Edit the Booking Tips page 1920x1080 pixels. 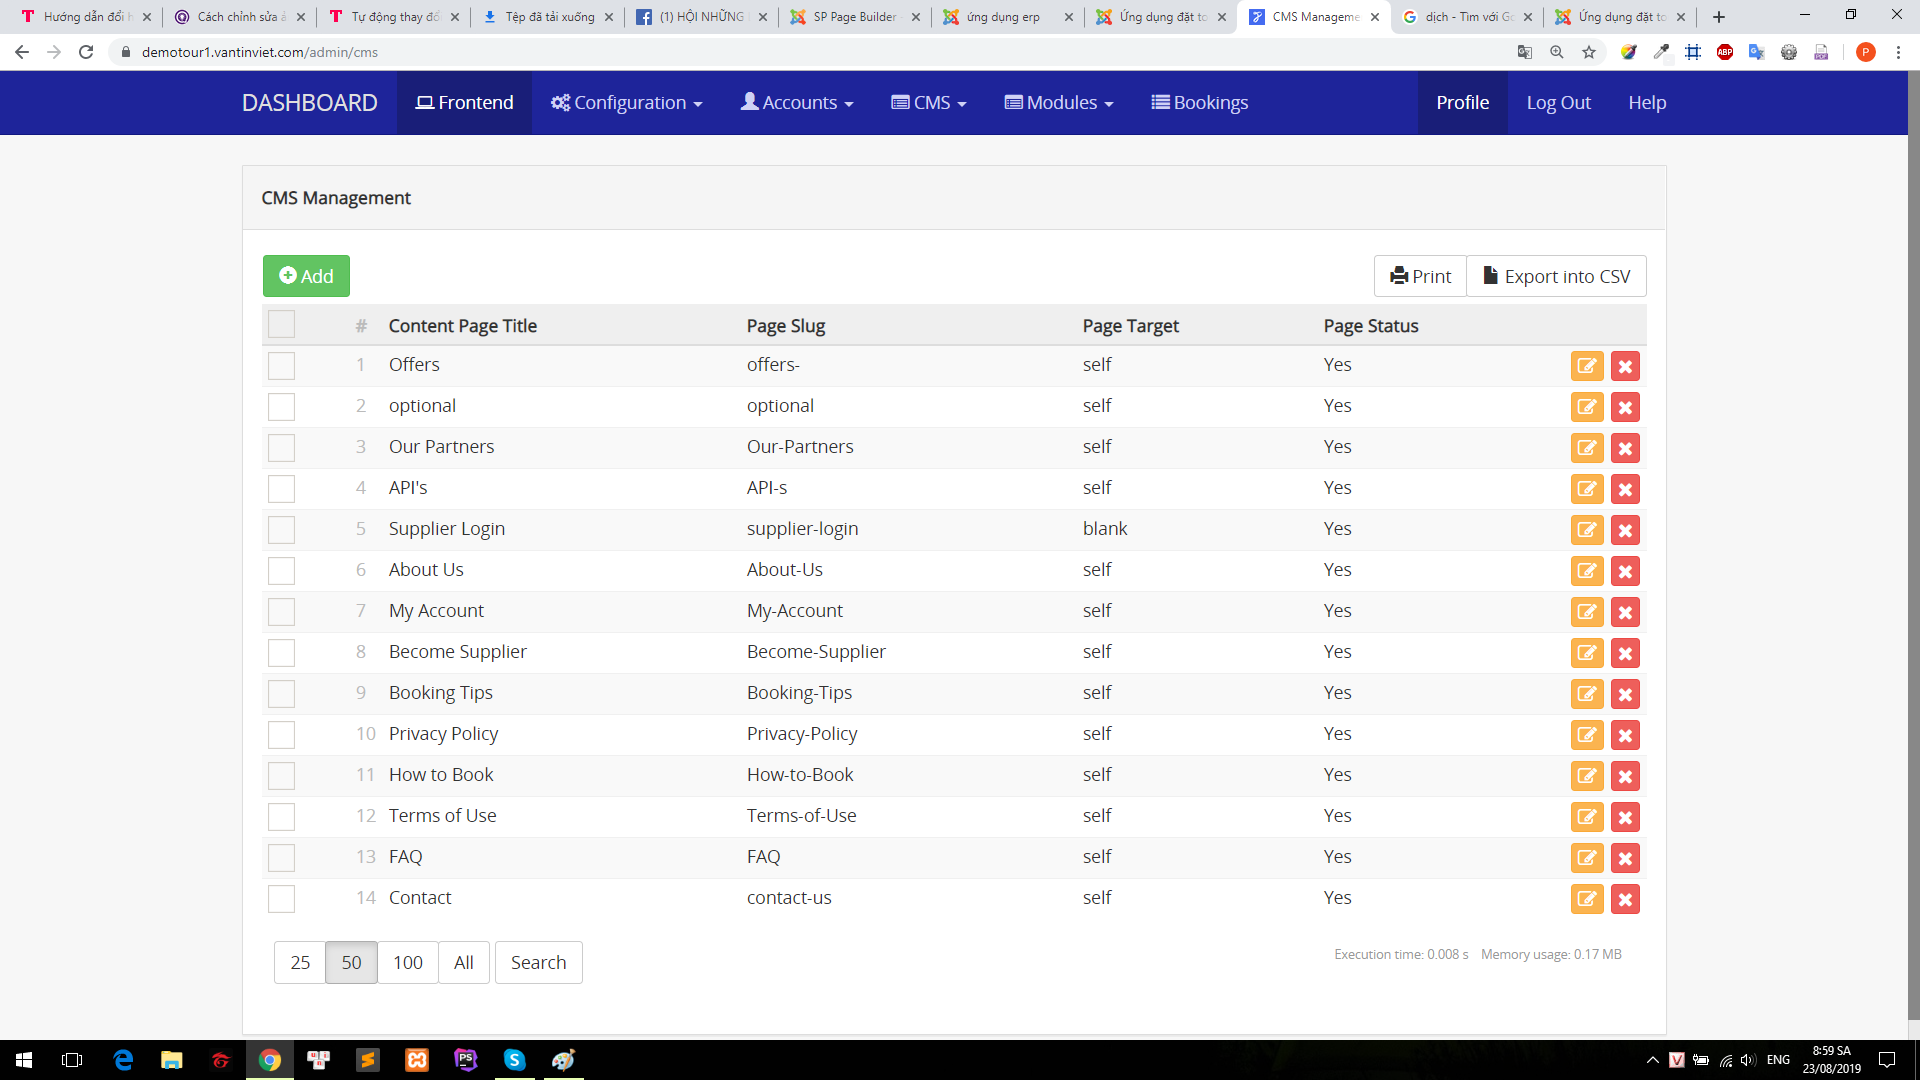1587,694
